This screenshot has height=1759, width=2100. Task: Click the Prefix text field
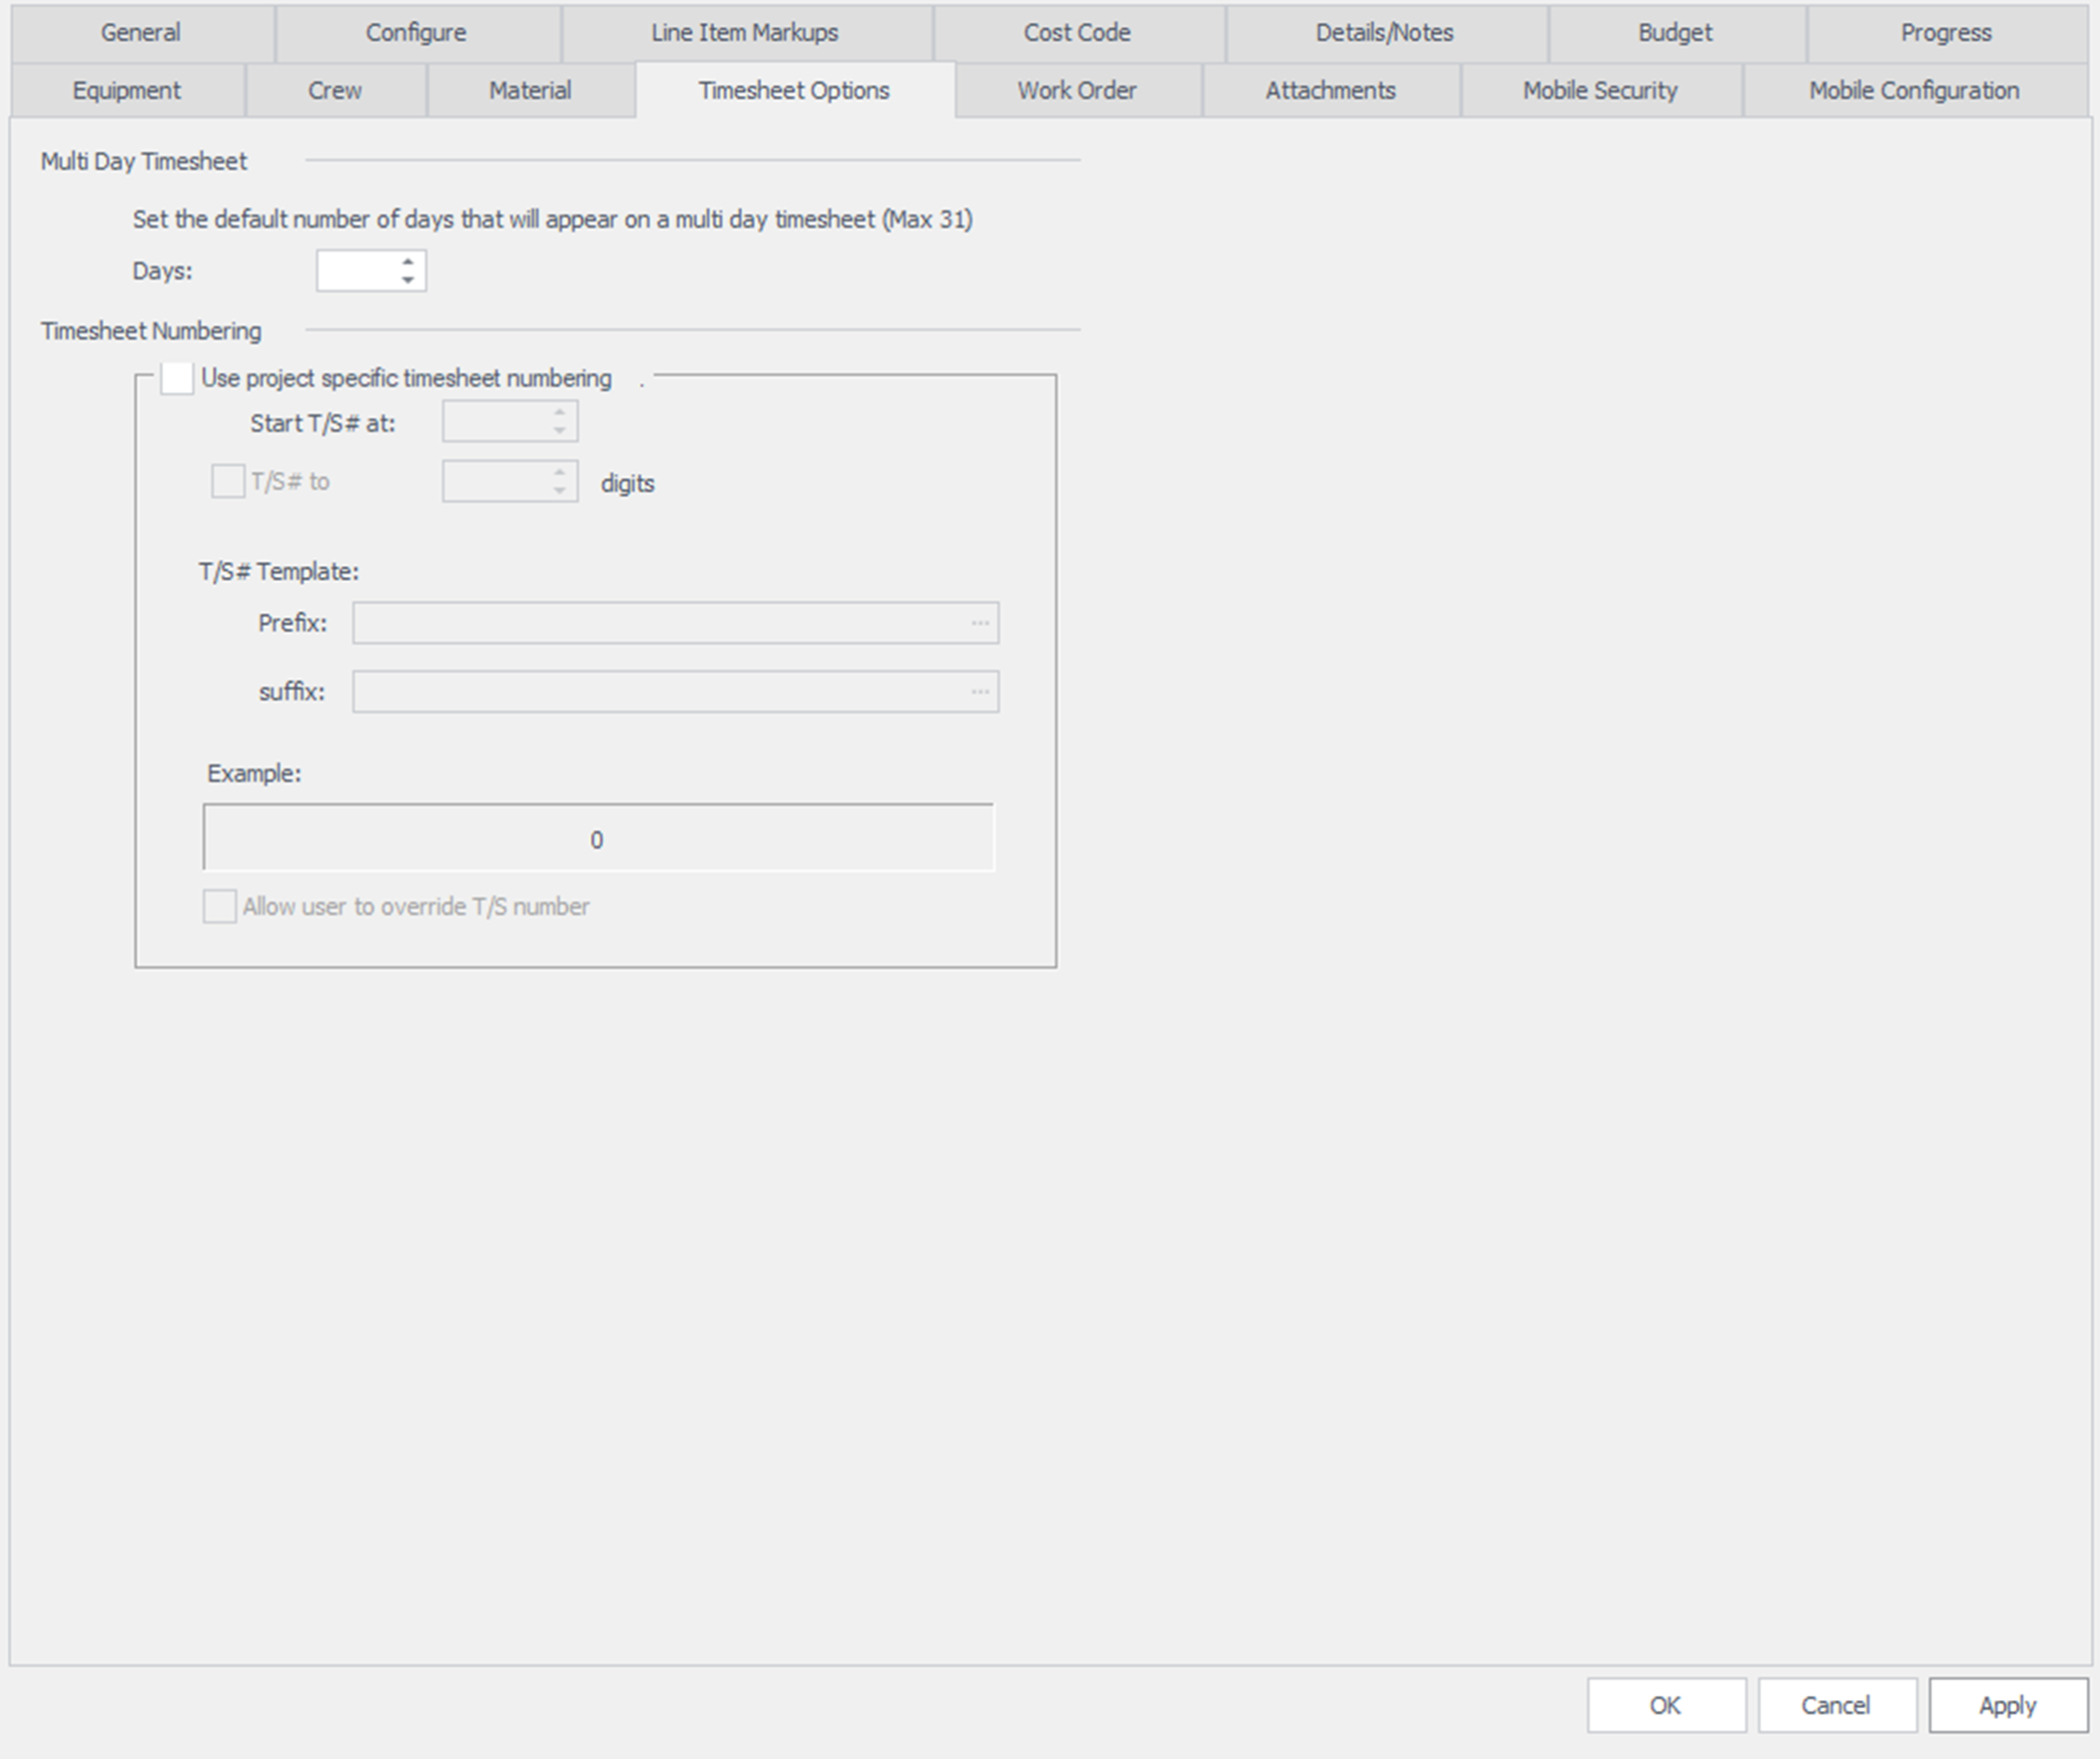[x=660, y=623]
